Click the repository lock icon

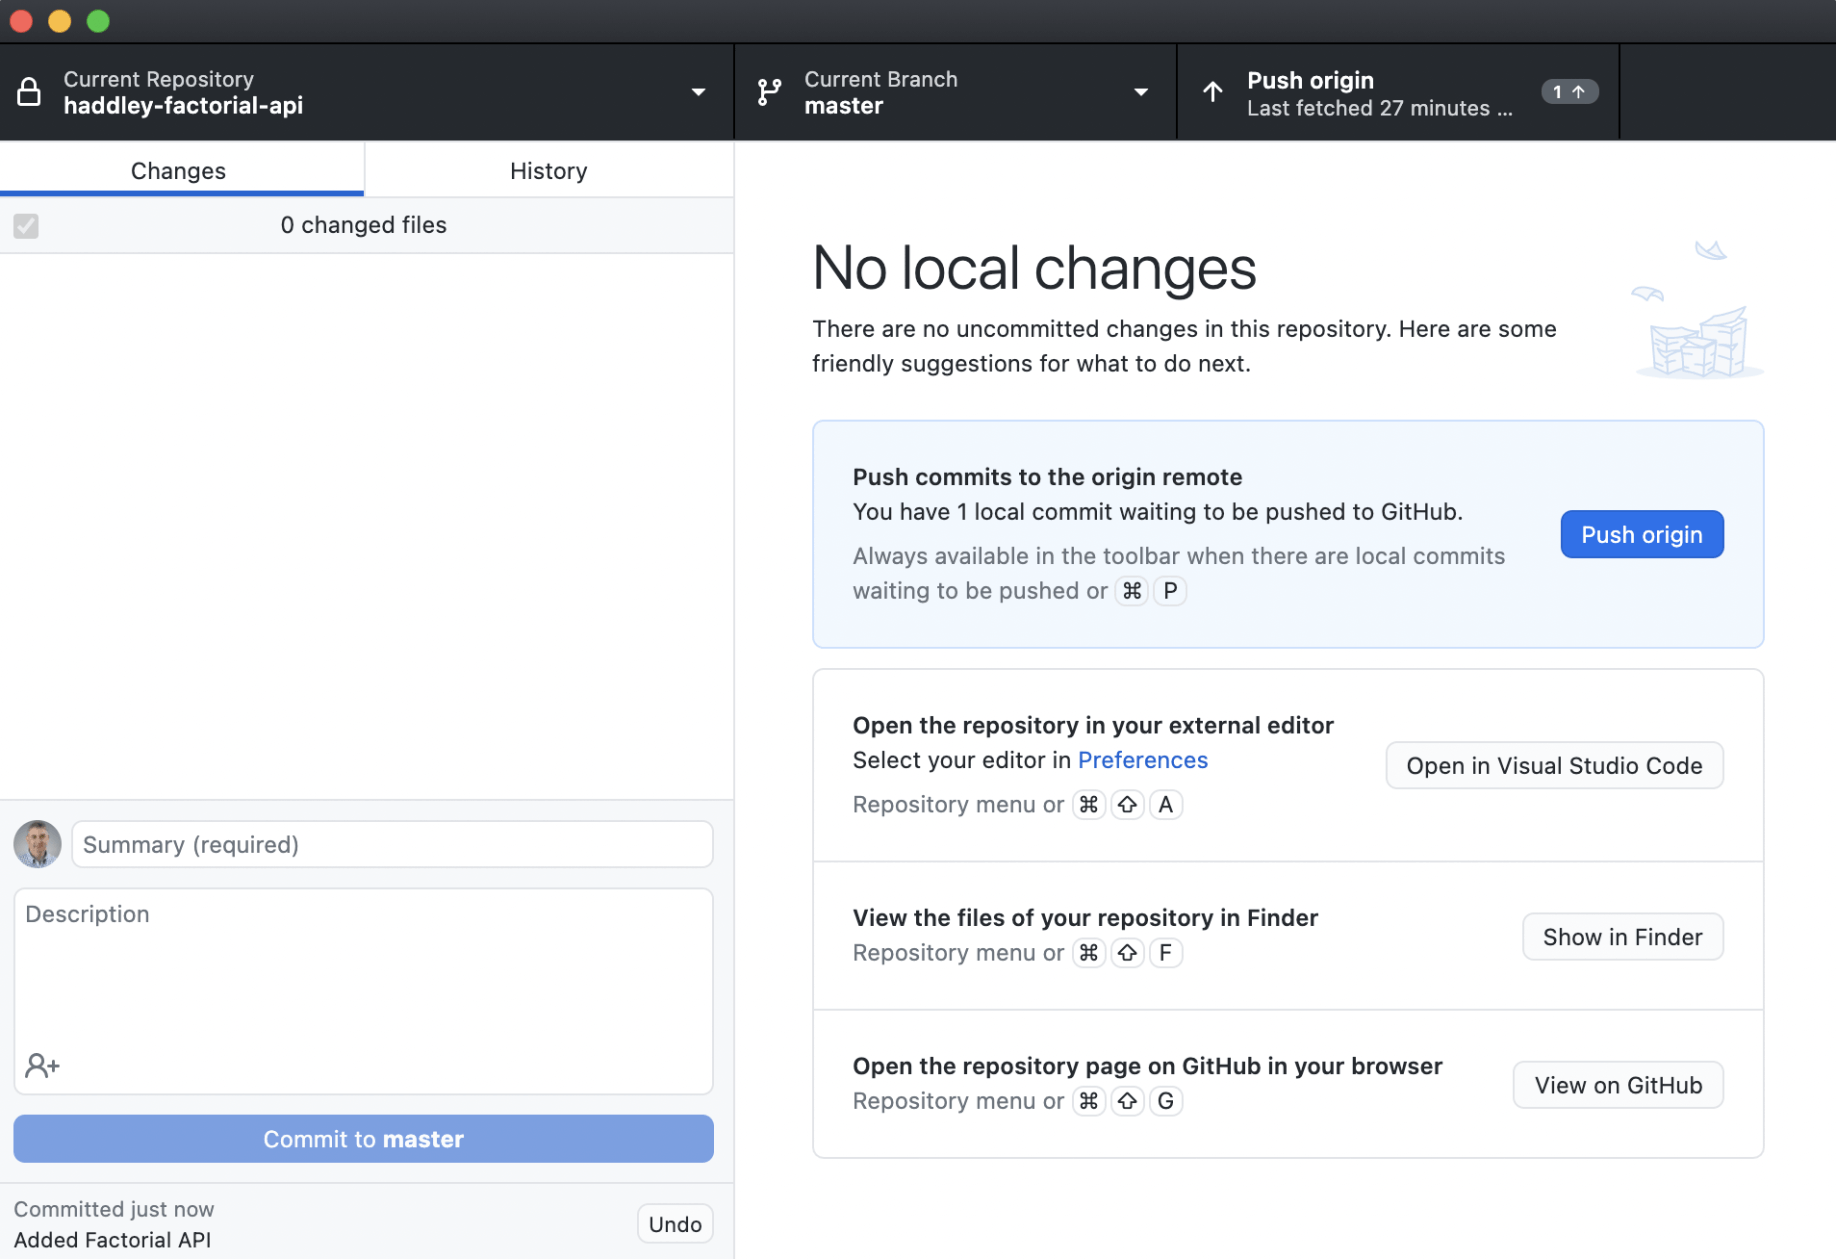(29, 92)
